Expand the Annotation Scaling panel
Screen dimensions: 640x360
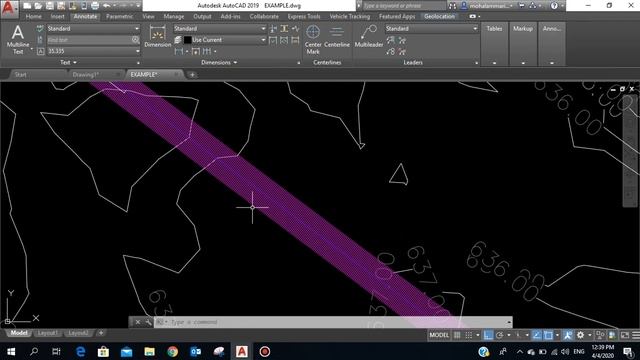(552, 44)
